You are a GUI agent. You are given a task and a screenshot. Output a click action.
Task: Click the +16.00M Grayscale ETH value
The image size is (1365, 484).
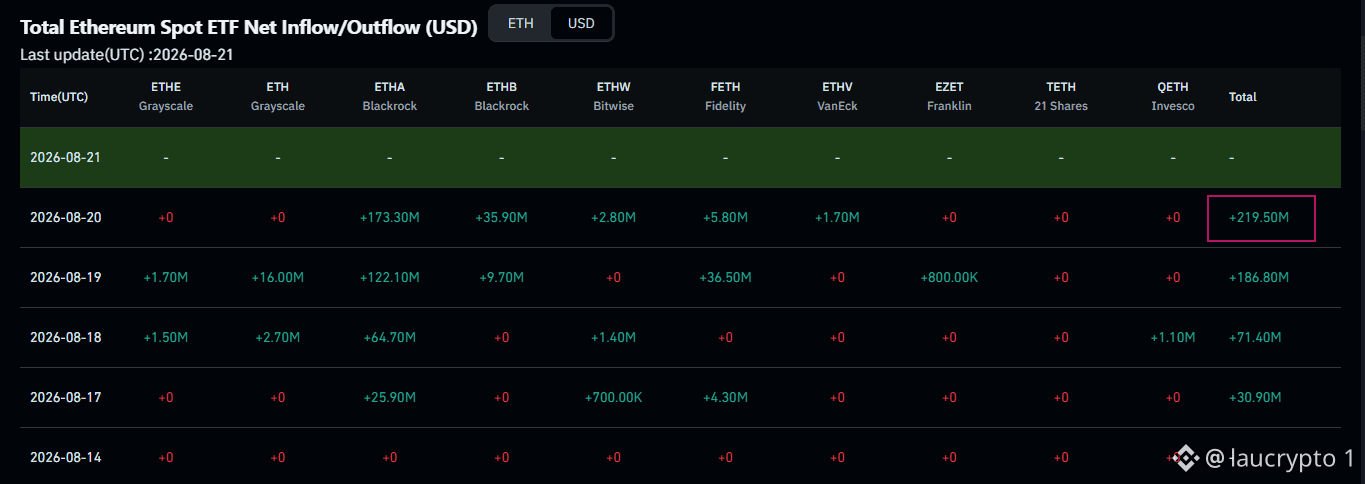coord(277,277)
